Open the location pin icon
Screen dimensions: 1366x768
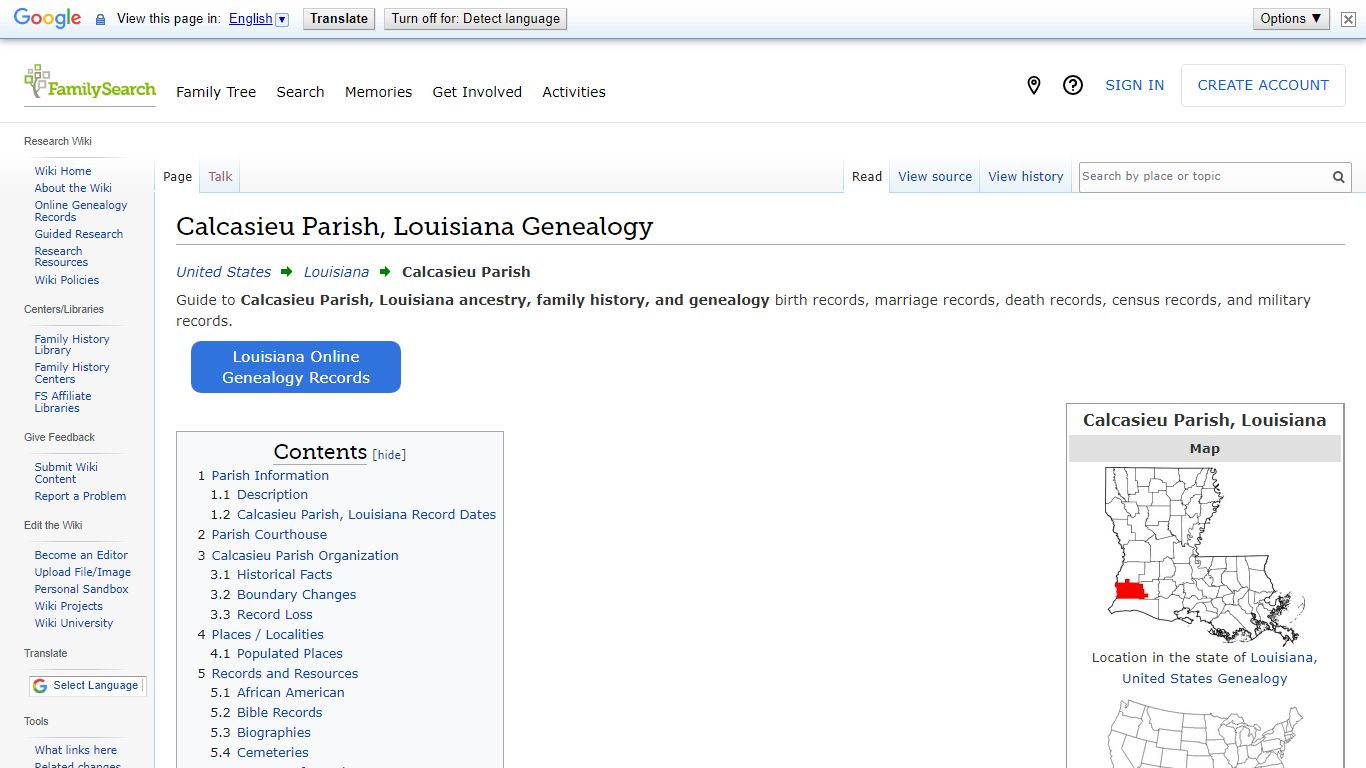pyautogui.click(x=1034, y=86)
